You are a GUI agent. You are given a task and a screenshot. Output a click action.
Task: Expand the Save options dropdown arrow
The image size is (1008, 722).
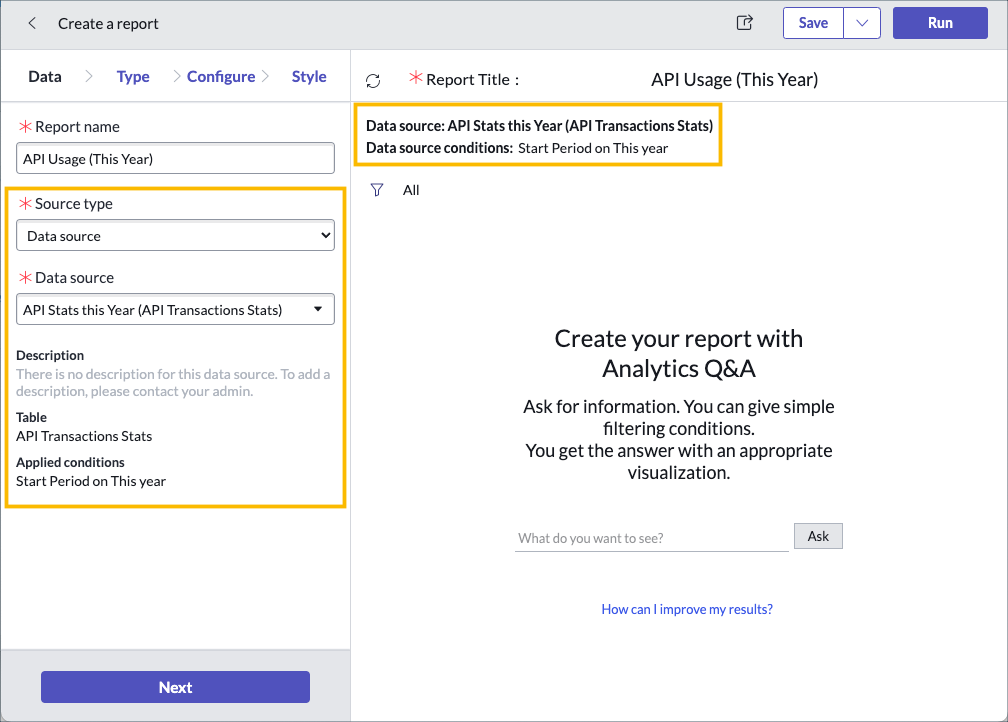tap(861, 23)
